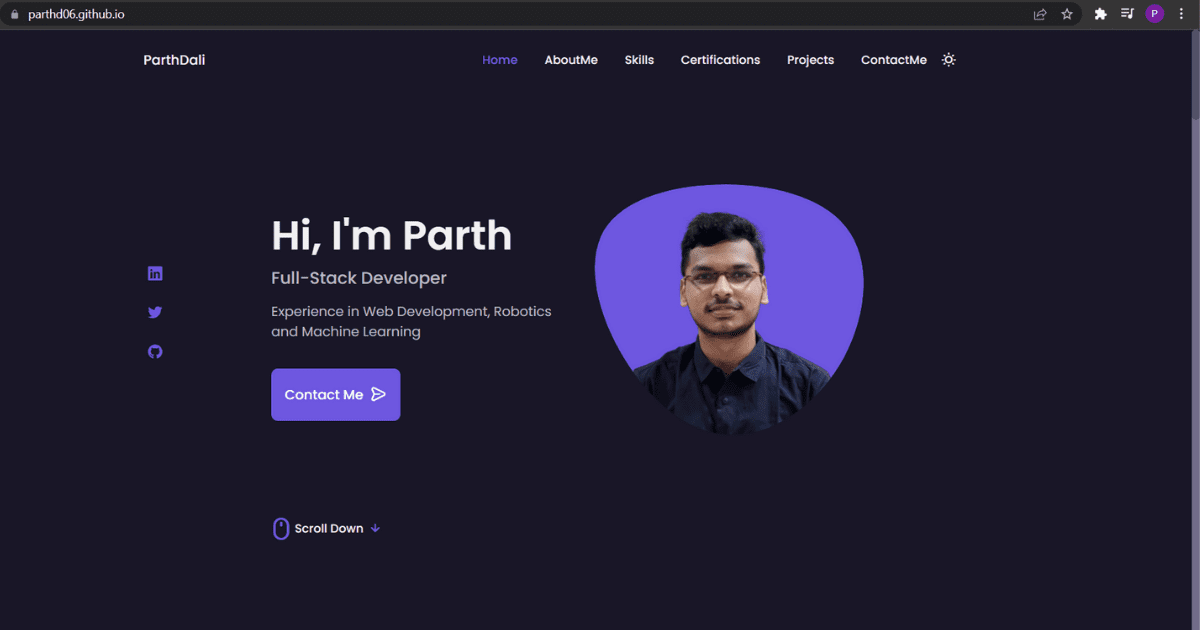Open the Twitter icon

point(155,312)
